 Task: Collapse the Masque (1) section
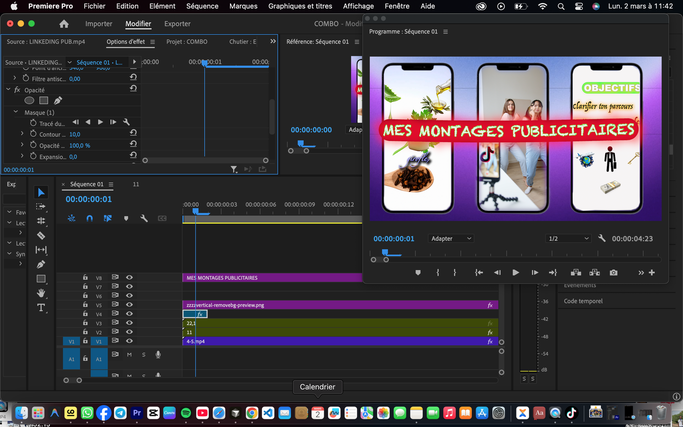click(15, 112)
